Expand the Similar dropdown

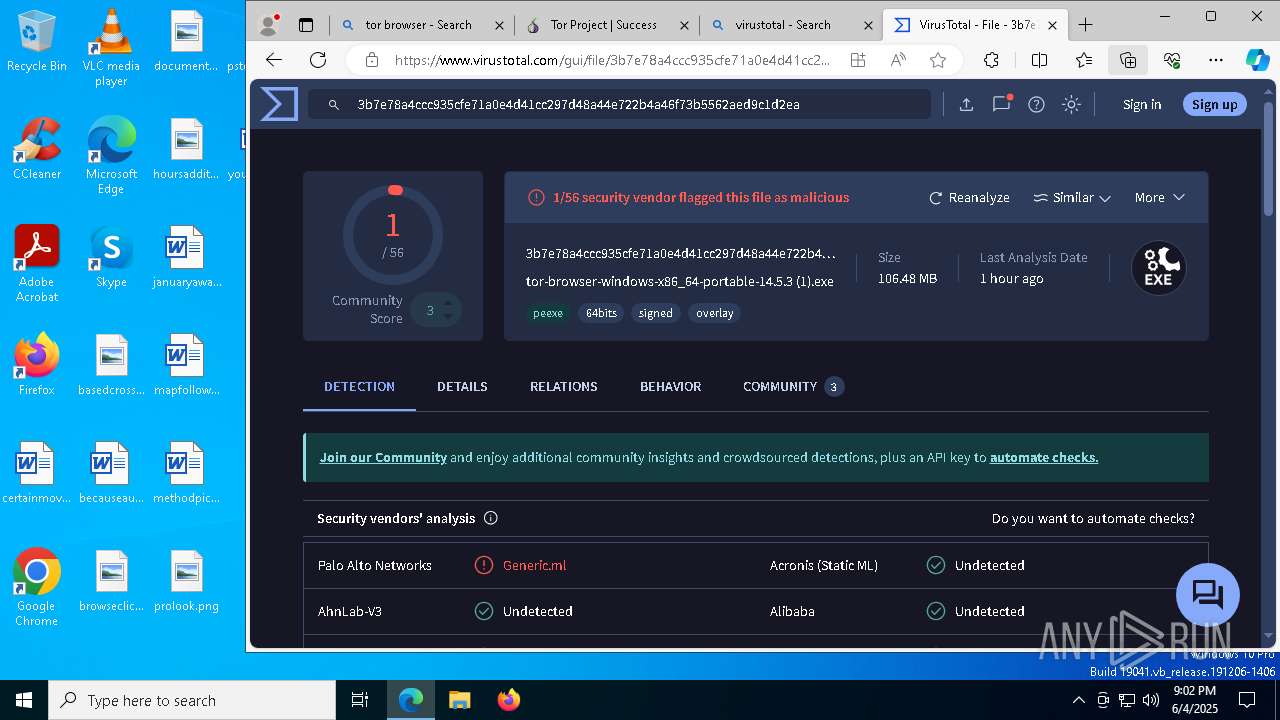coord(1072,198)
